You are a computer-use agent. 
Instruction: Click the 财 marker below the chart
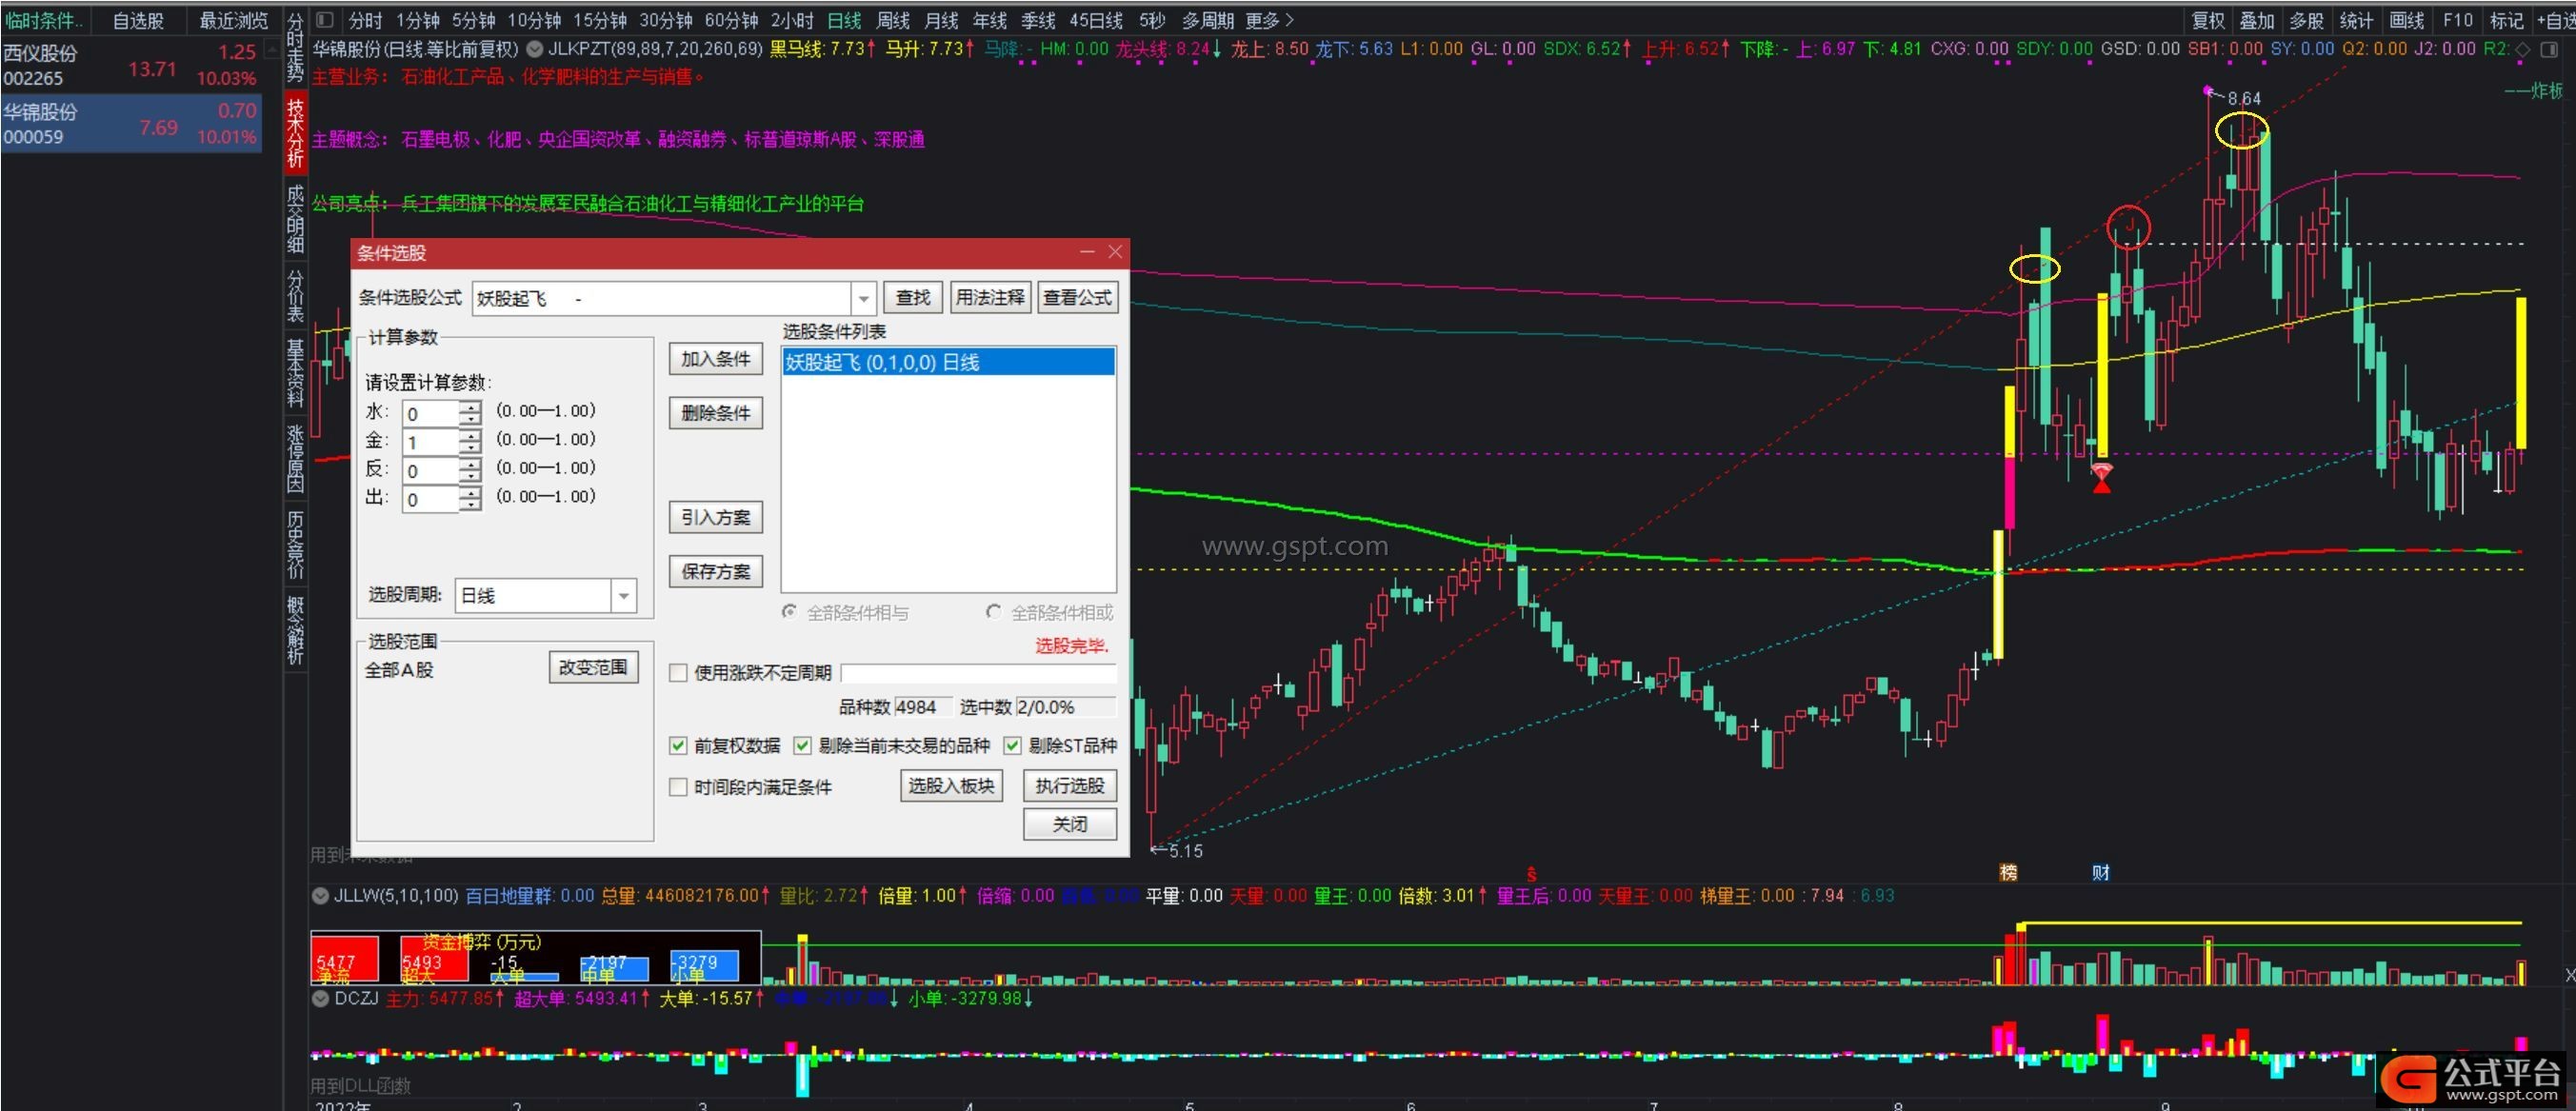click(2101, 872)
